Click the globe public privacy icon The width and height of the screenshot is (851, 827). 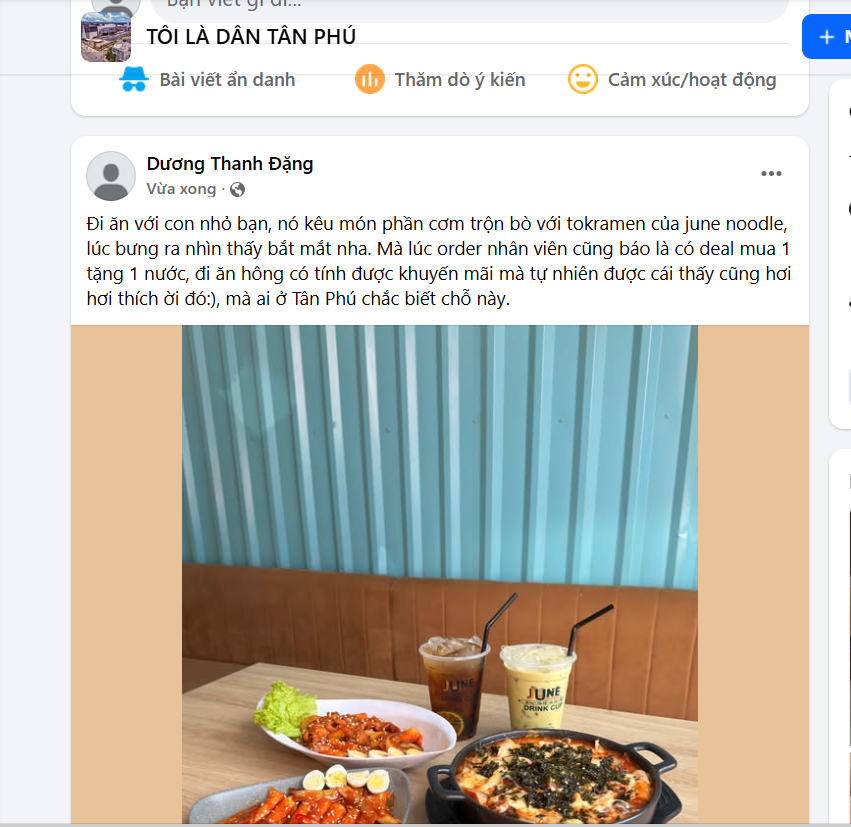(237, 189)
